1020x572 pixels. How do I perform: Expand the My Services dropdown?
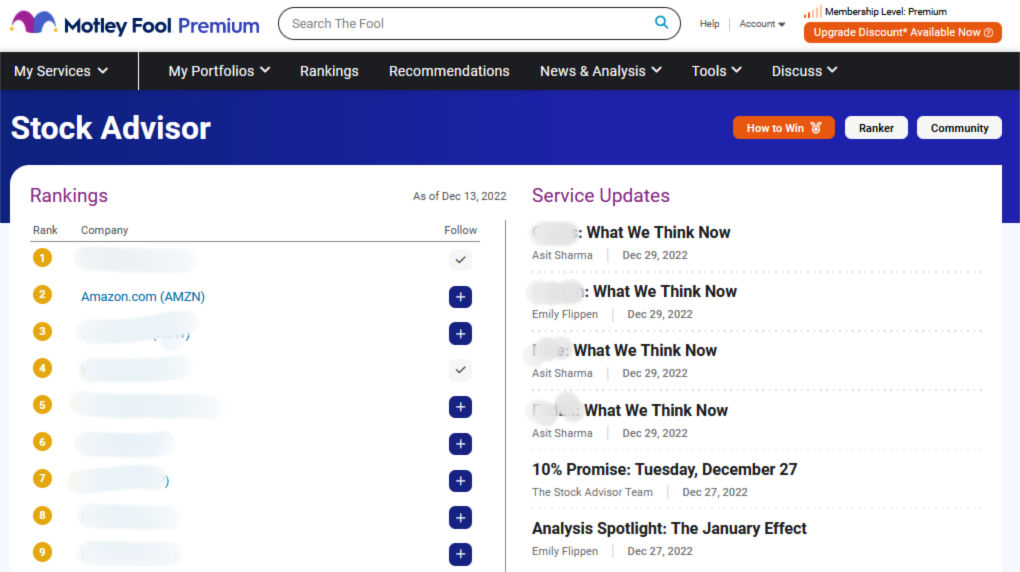[61, 71]
